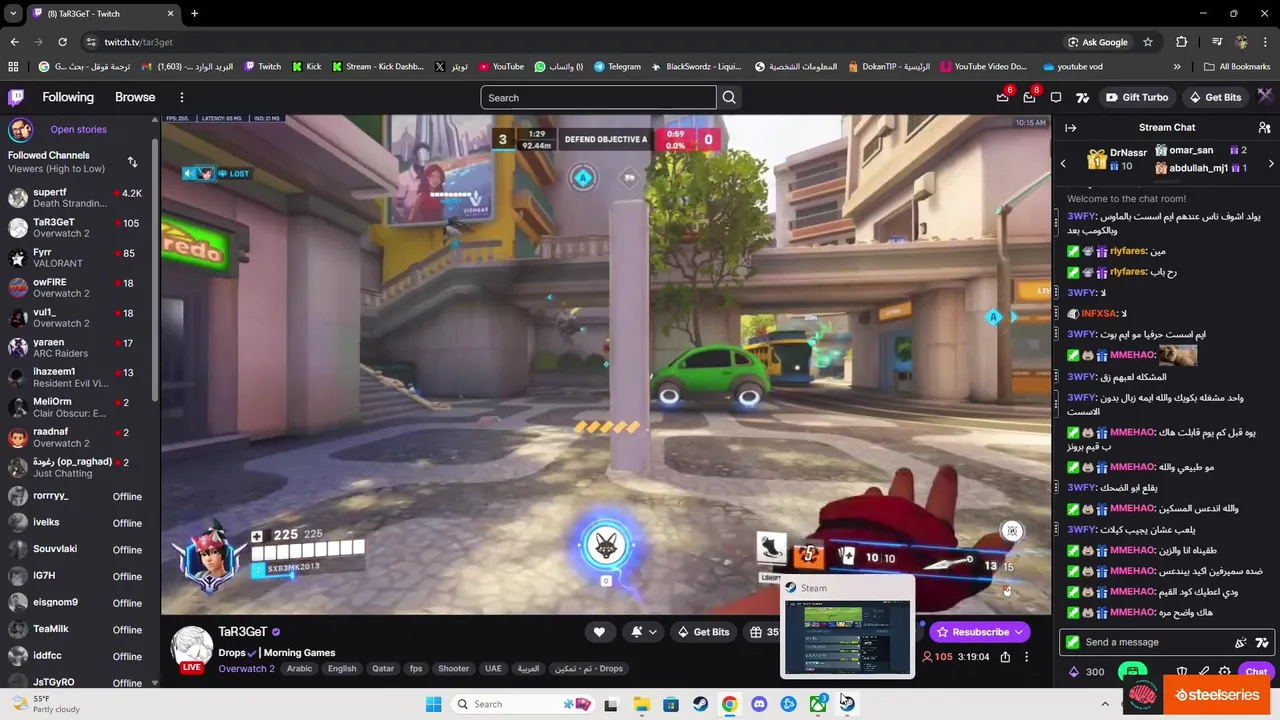The height and width of the screenshot is (720, 1280).
Task: Click the chat settings gear icon
Action: coord(1225,672)
